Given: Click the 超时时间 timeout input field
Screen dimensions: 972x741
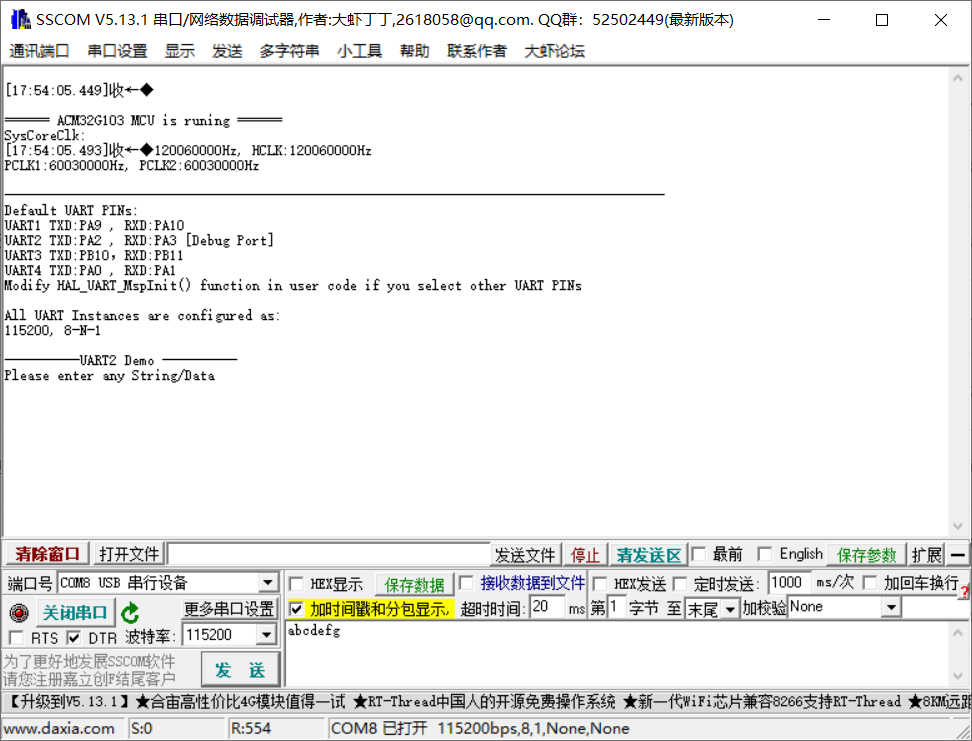Looking at the screenshot, I should pyautogui.click(x=546, y=607).
